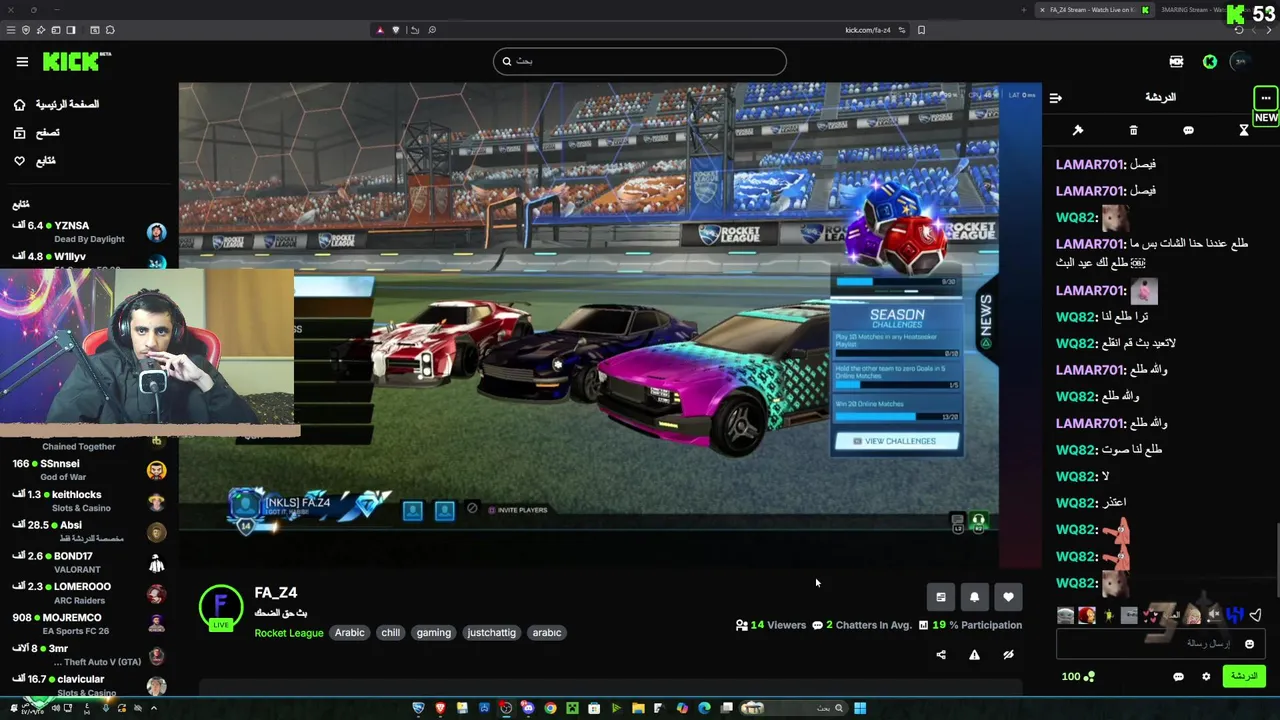Click the crossed-out eye icon under stream

[1008, 655]
